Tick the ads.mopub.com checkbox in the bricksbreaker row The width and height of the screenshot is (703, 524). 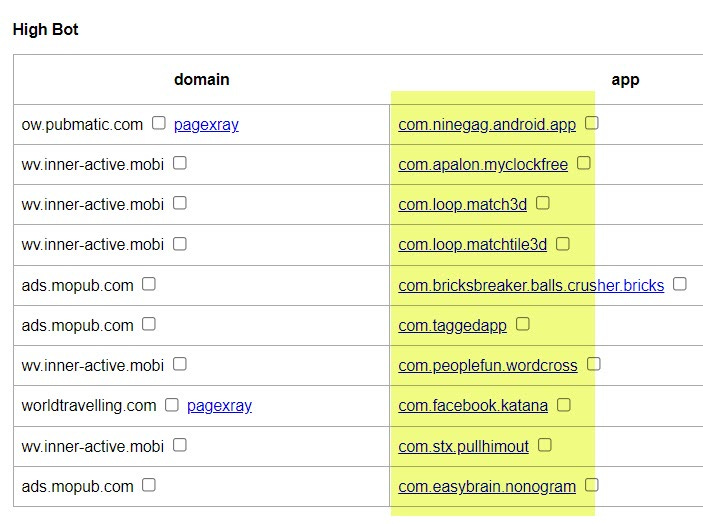click(x=149, y=284)
